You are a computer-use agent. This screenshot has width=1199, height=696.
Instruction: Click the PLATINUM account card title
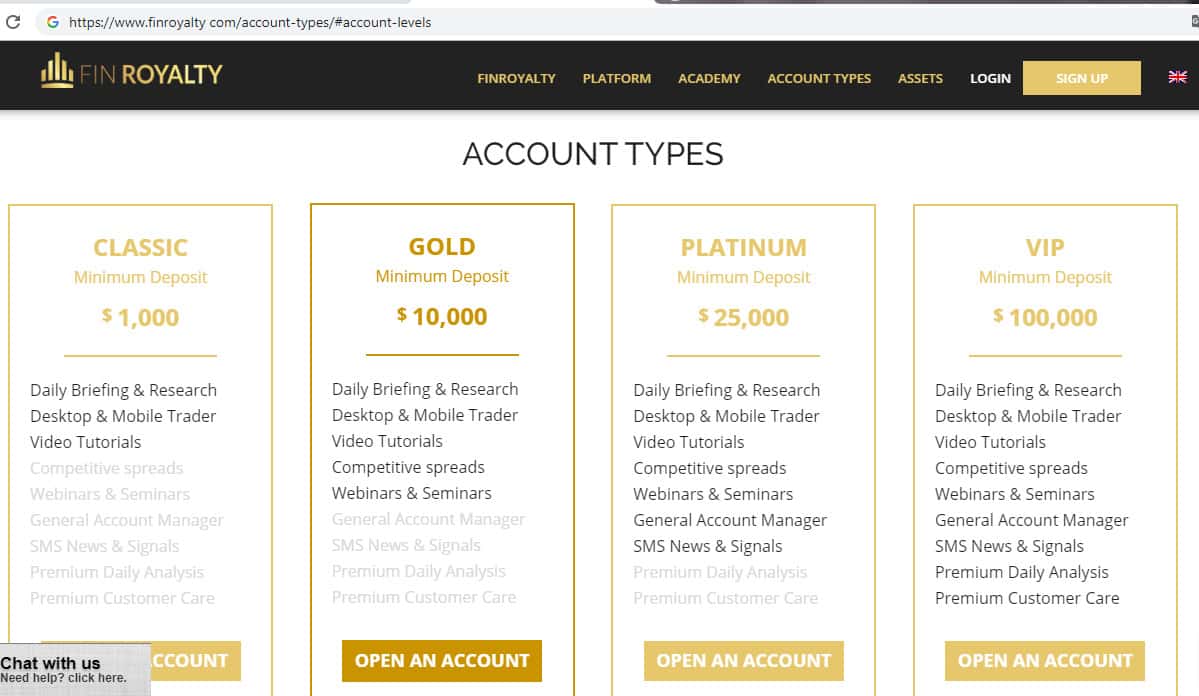pos(743,247)
